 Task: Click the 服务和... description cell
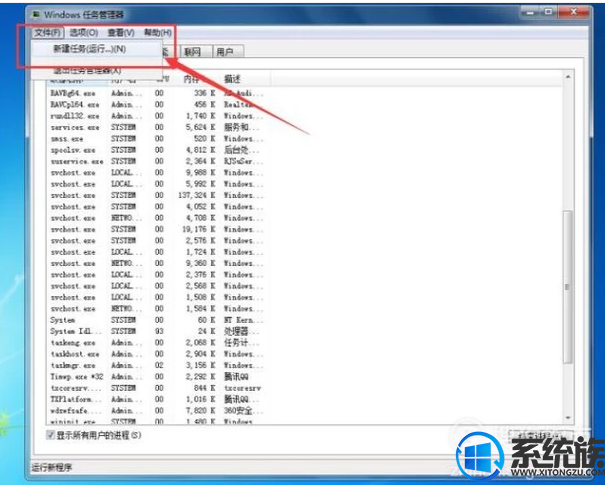[242, 127]
